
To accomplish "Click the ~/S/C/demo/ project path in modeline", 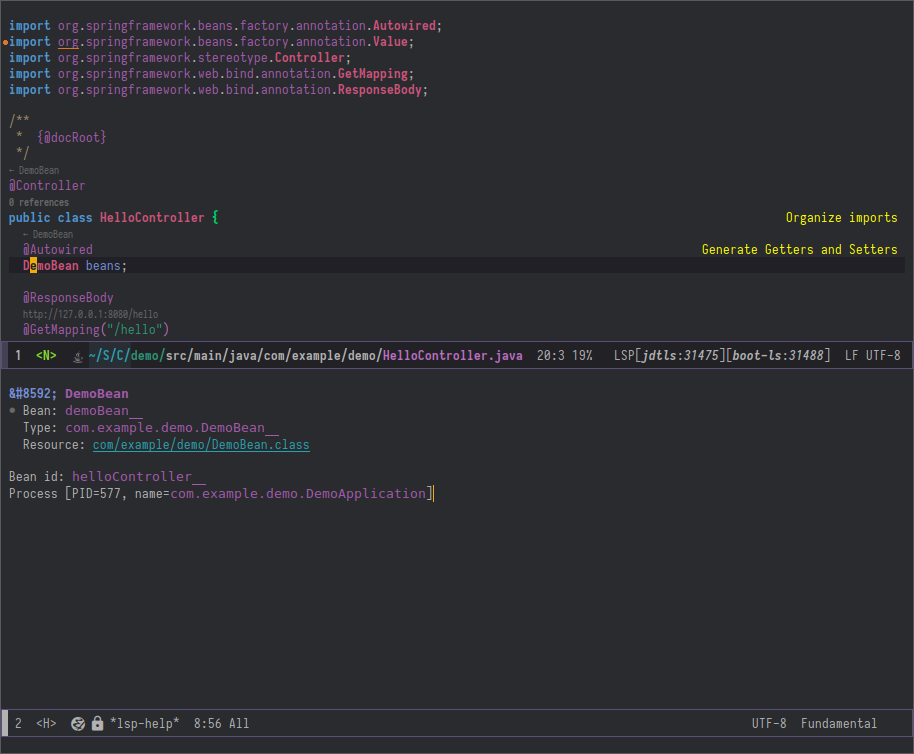I will tap(127, 355).
